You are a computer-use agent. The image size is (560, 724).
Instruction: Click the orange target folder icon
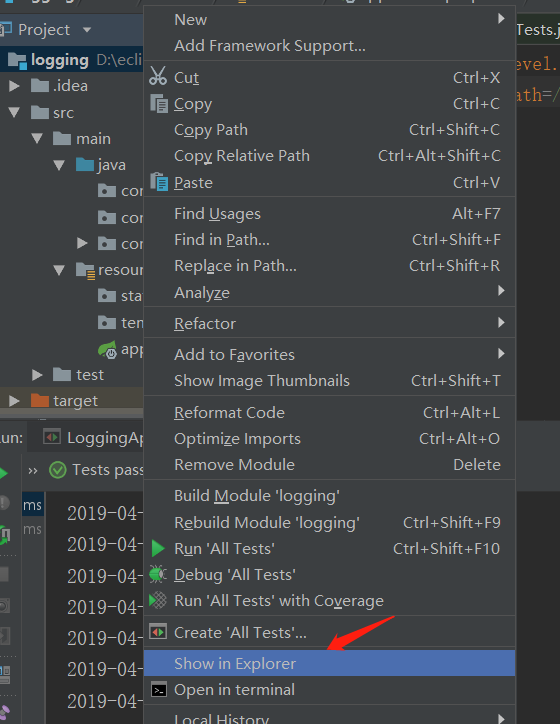point(40,400)
